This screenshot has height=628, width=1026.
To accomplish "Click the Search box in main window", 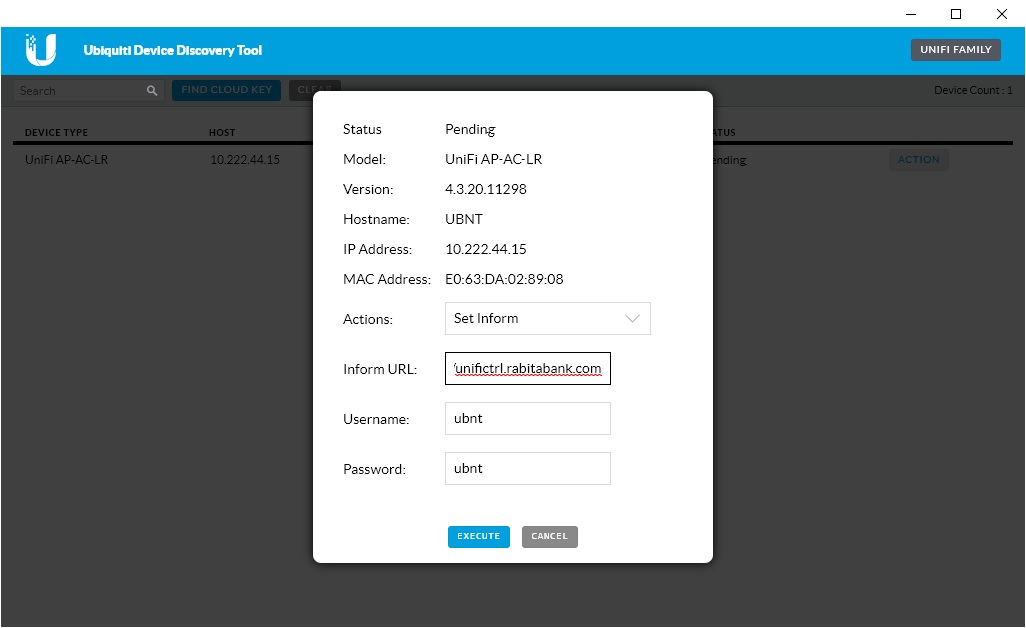I will pyautogui.click(x=88, y=91).
